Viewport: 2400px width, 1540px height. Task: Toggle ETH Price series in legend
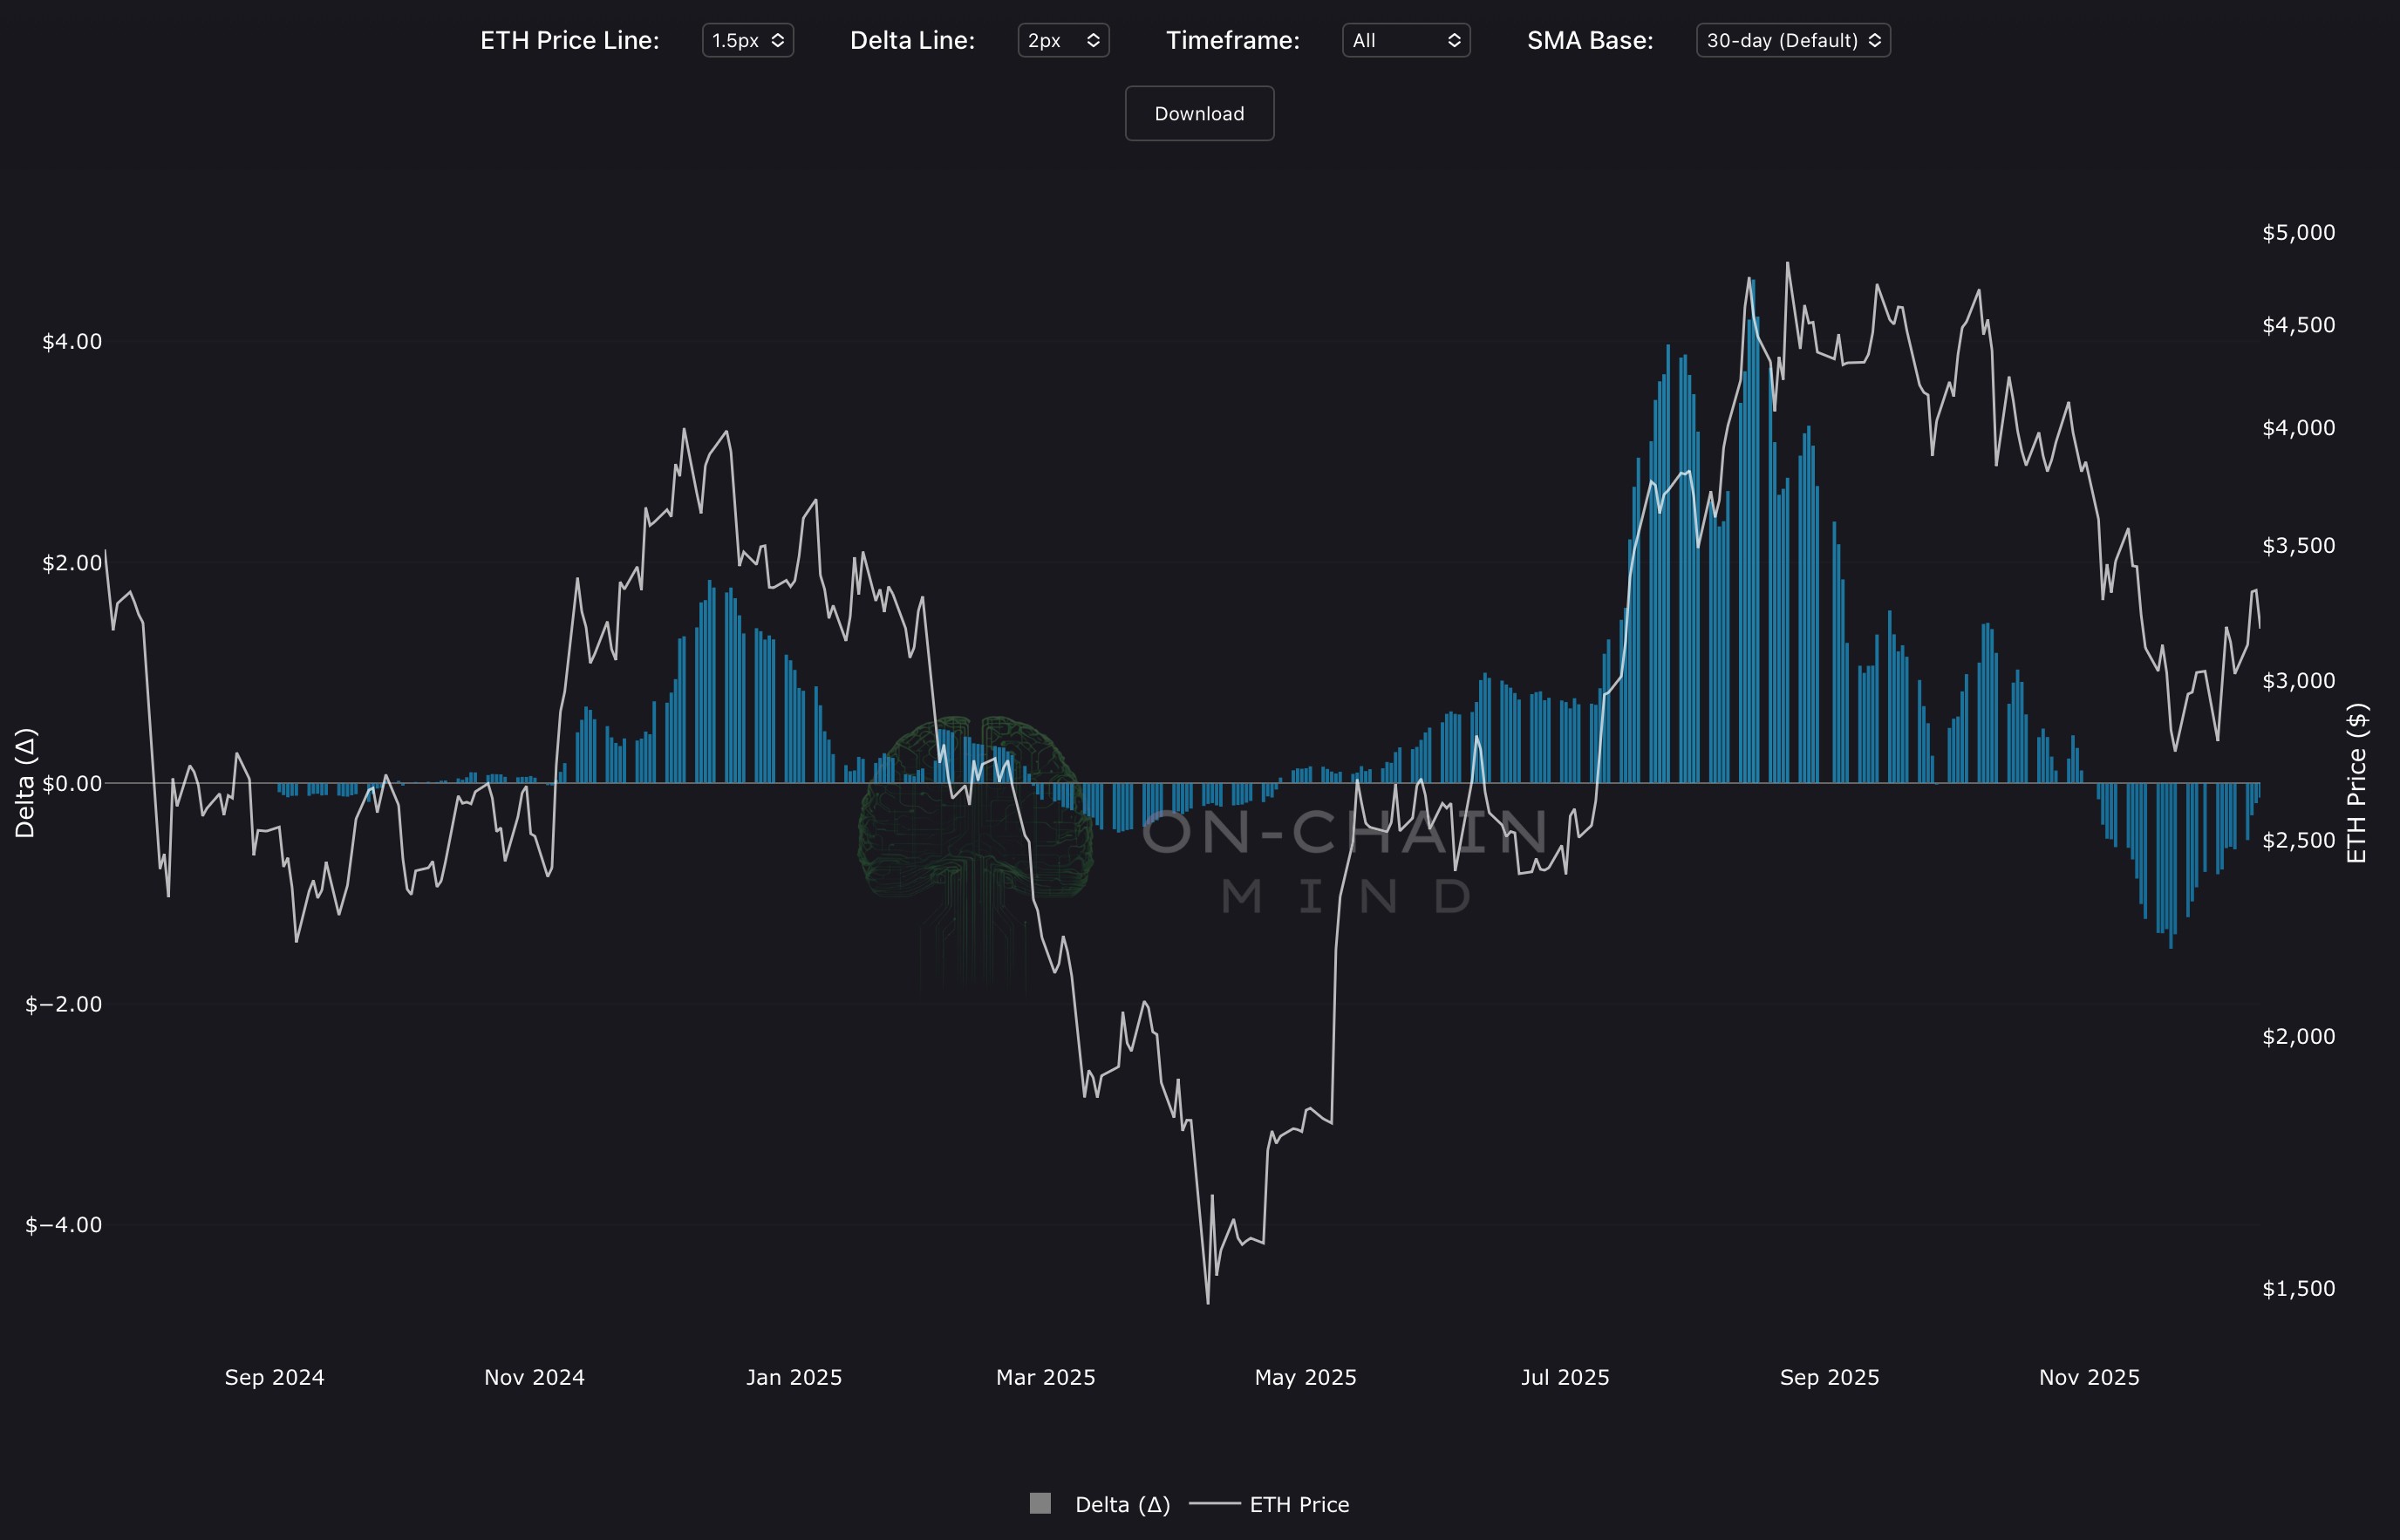tap(1299, 1504)
